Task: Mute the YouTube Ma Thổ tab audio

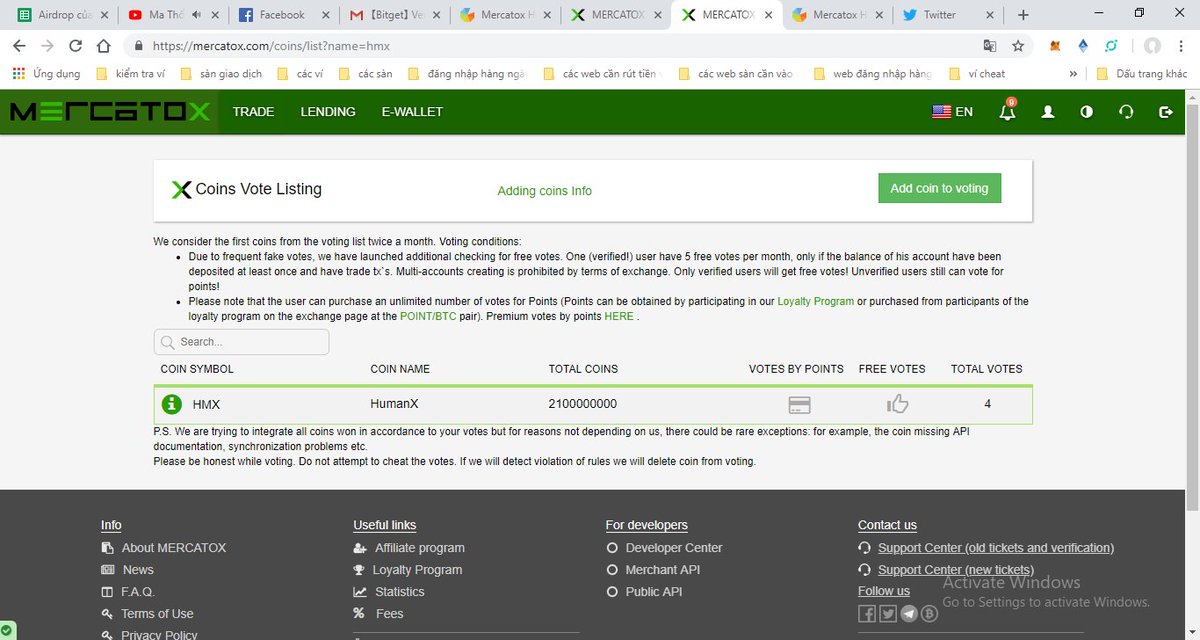Action: click(x=196, y=15)
